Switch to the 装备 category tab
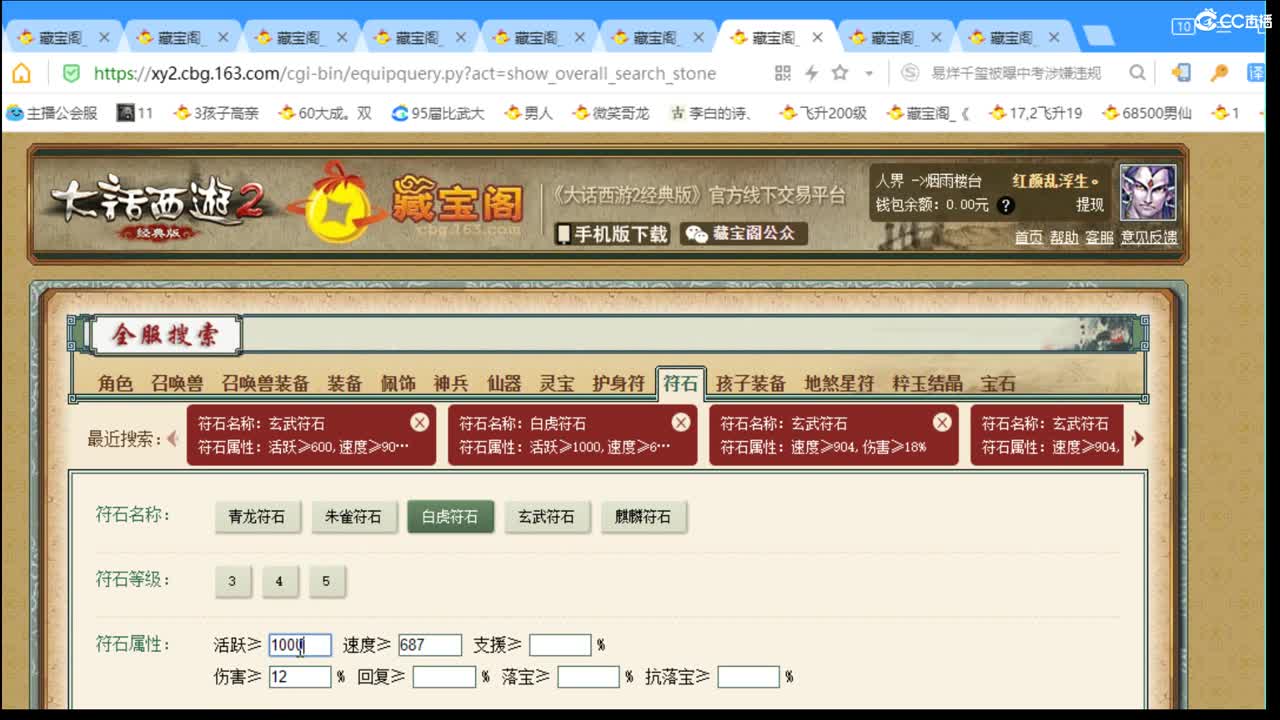The image size is (1280, 720). tap(345, 384)
